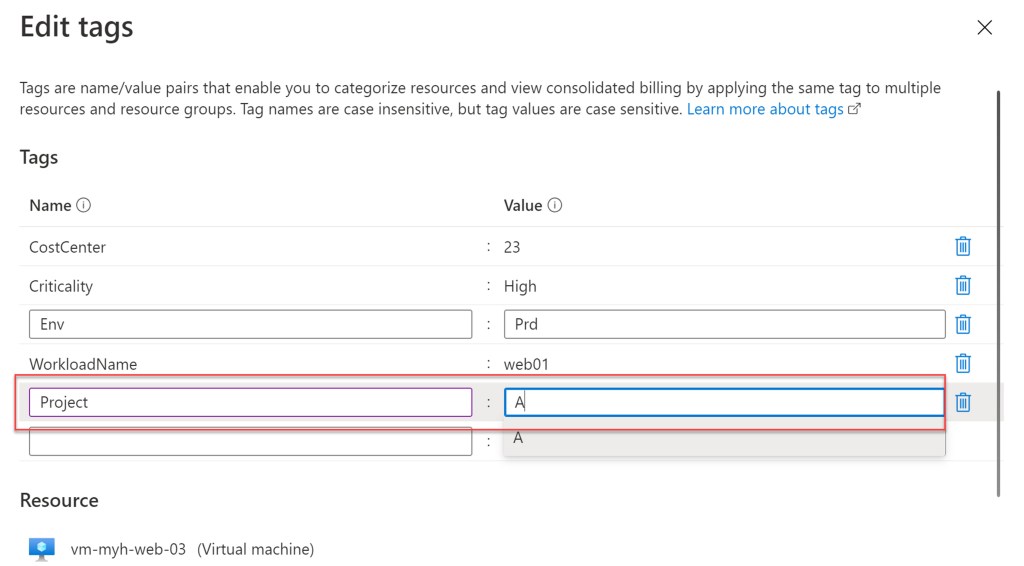Viewport: 1024px width, 566px height.
Task: Delete the CostCenter tag with trash icon
Action: [x=963, y=246]
